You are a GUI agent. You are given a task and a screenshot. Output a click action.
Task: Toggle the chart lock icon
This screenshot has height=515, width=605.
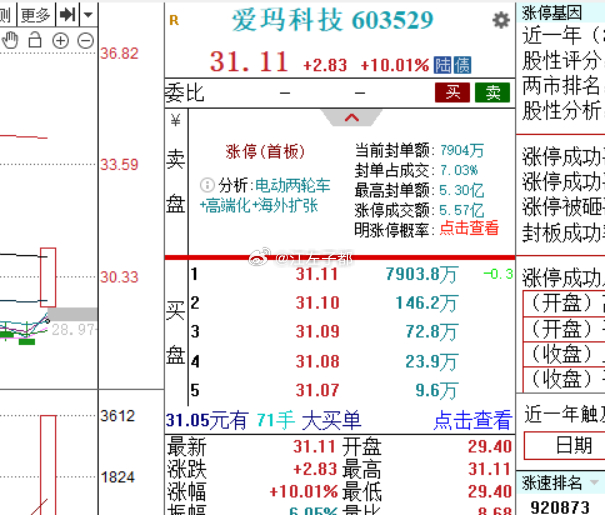35,40
